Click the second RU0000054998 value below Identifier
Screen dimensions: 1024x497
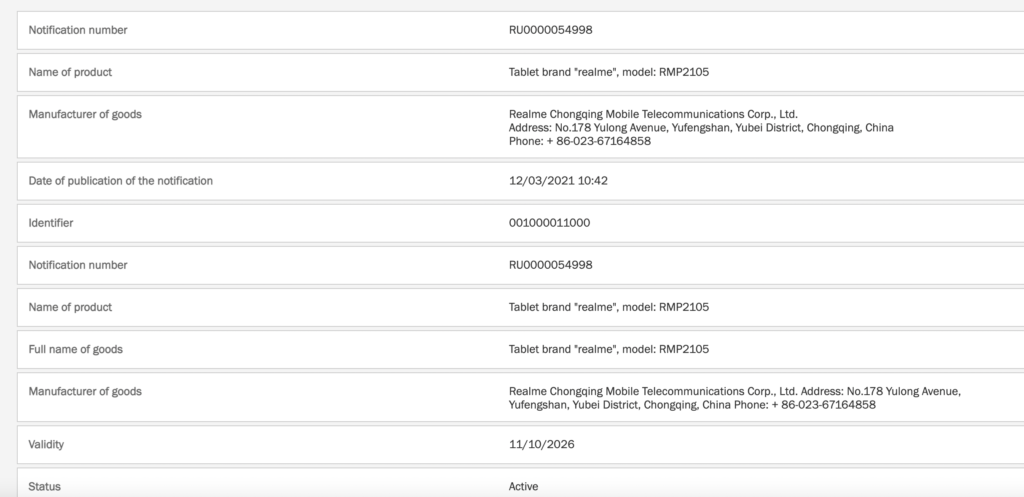tap(551, 265)
